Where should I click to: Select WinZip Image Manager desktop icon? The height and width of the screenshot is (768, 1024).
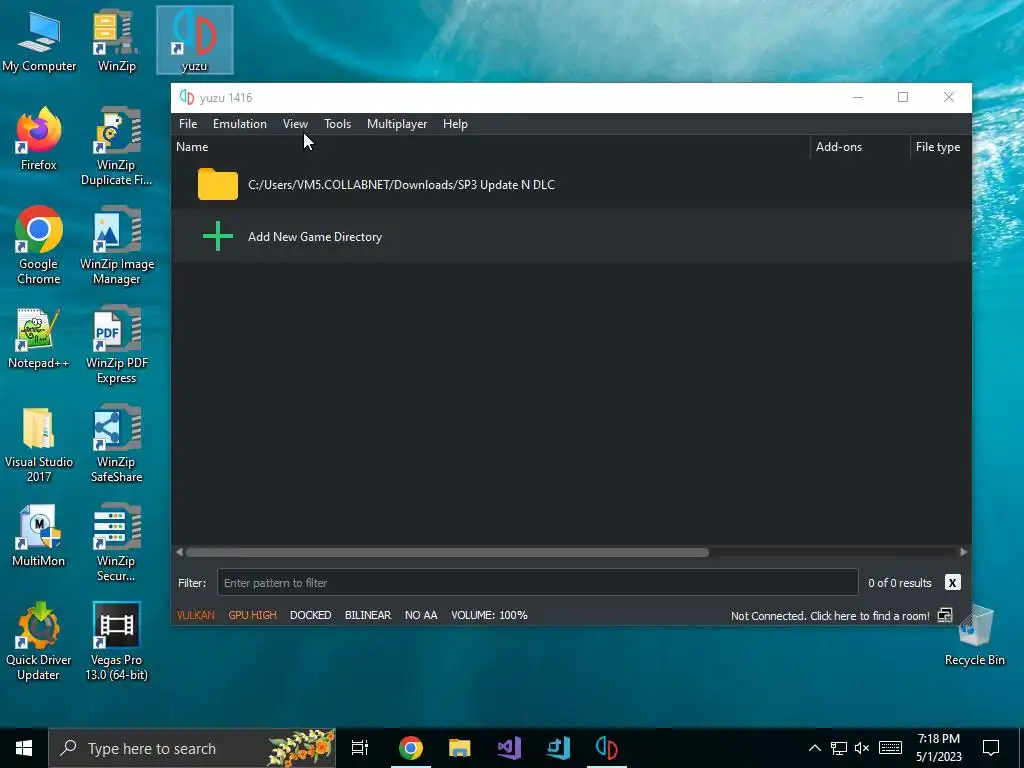(x=116, y=245)
